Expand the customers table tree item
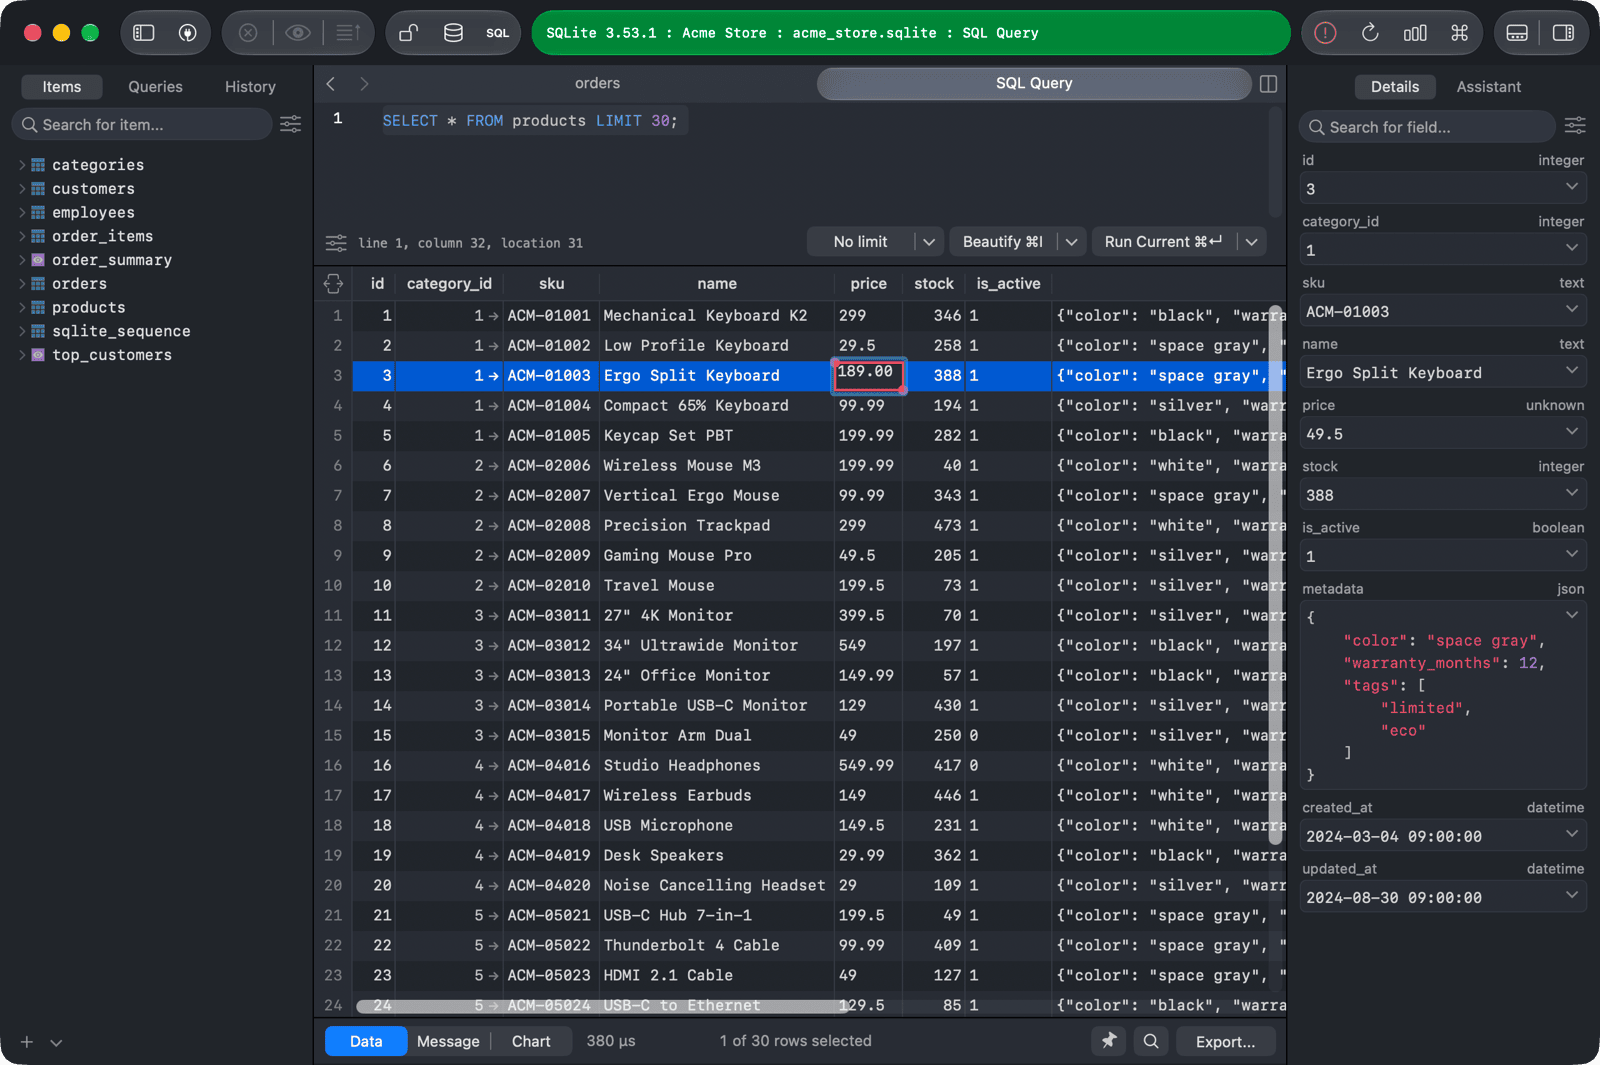1600x1065 pixels. click(22, 189)
